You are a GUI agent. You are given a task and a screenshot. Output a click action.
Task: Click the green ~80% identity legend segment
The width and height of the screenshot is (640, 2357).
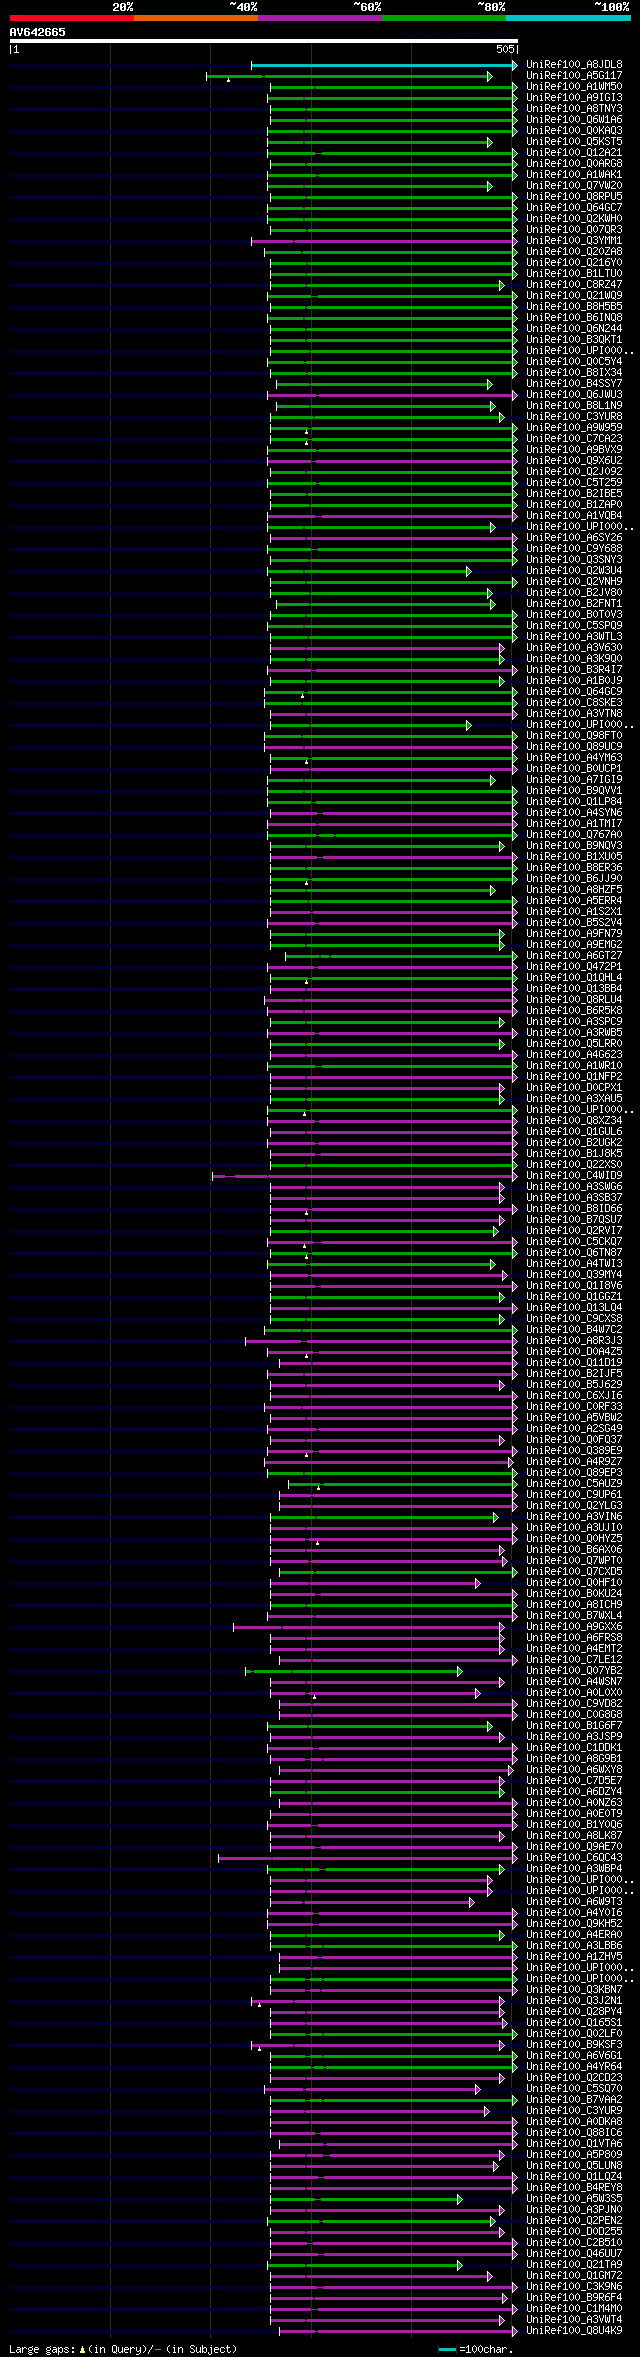coord(443,18)
